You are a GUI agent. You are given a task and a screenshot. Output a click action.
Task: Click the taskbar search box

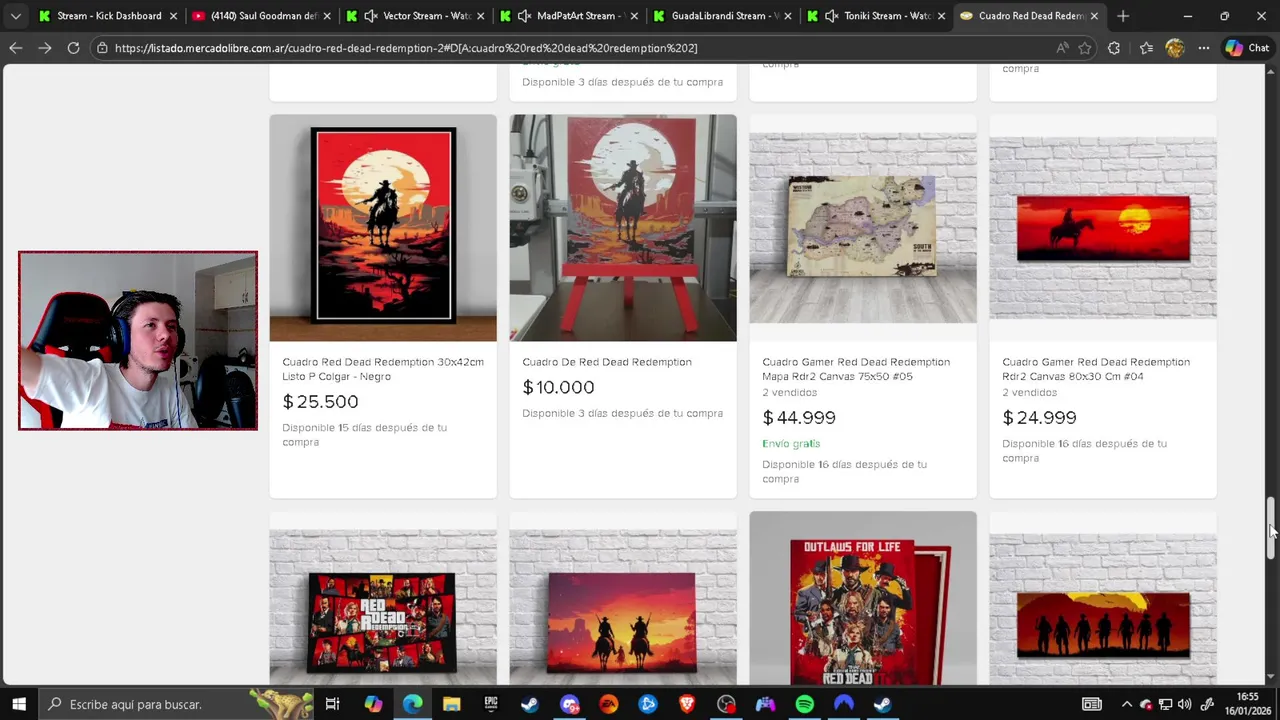pyautogui.click(x=176, y=704)
